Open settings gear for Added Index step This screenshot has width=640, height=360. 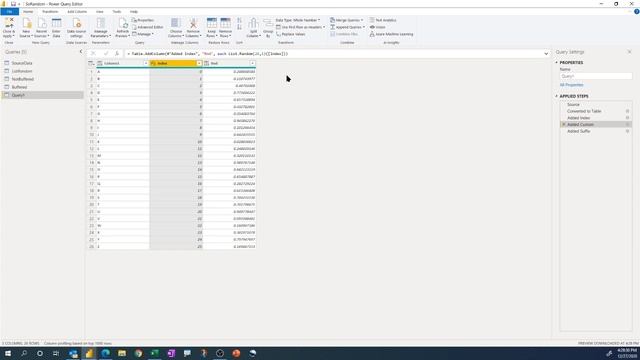(x=627, y=118)
